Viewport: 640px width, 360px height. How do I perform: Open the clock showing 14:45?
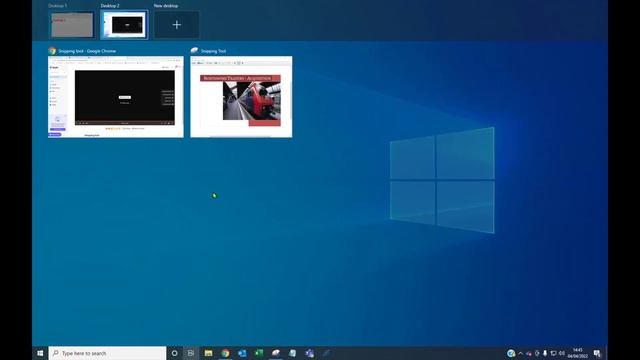point(578,353)
